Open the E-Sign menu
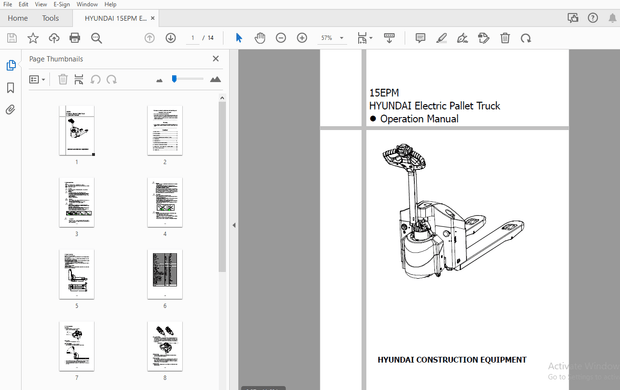 point(62,4)
